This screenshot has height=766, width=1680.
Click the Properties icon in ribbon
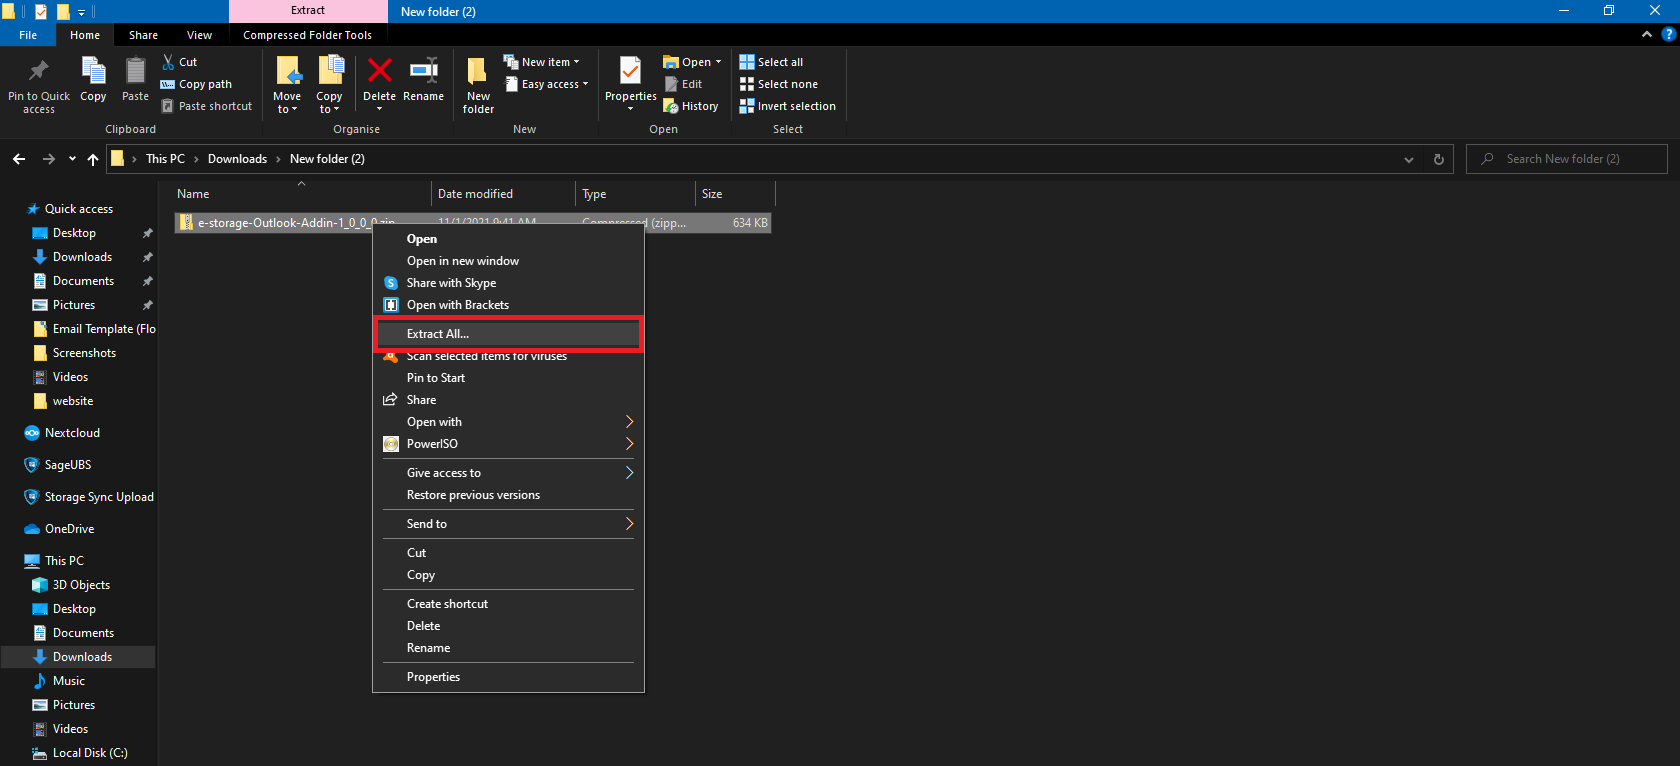(630, 72)
